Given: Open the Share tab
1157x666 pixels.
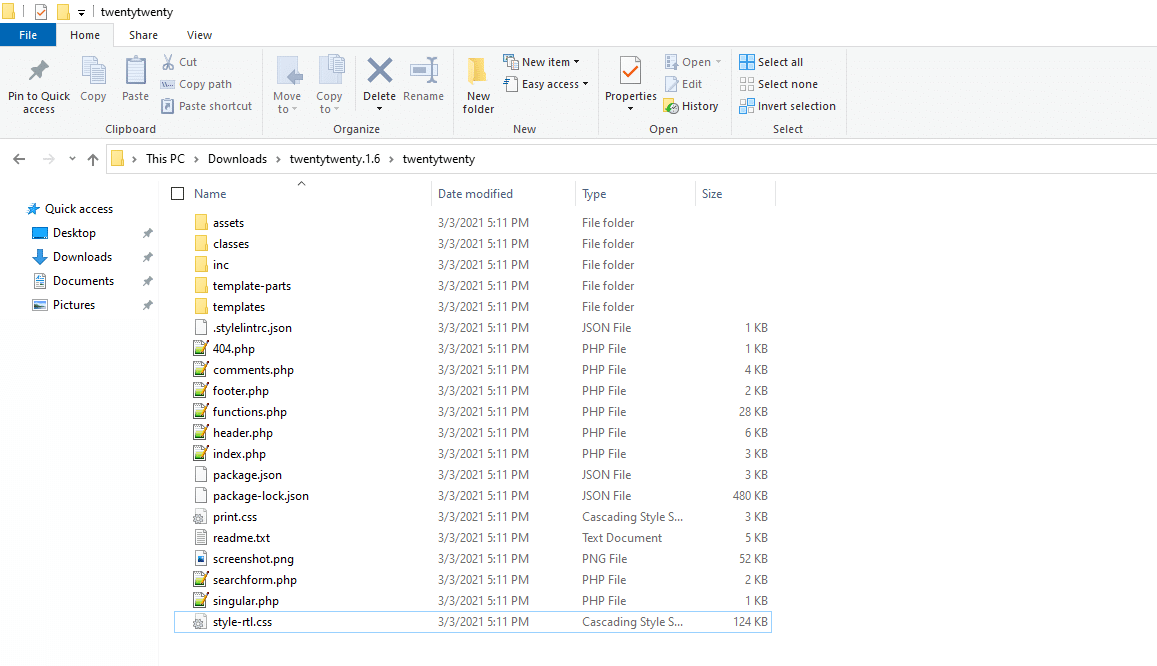Looking at the screenshot, I should pyautogui.click(x=143, y=34).
